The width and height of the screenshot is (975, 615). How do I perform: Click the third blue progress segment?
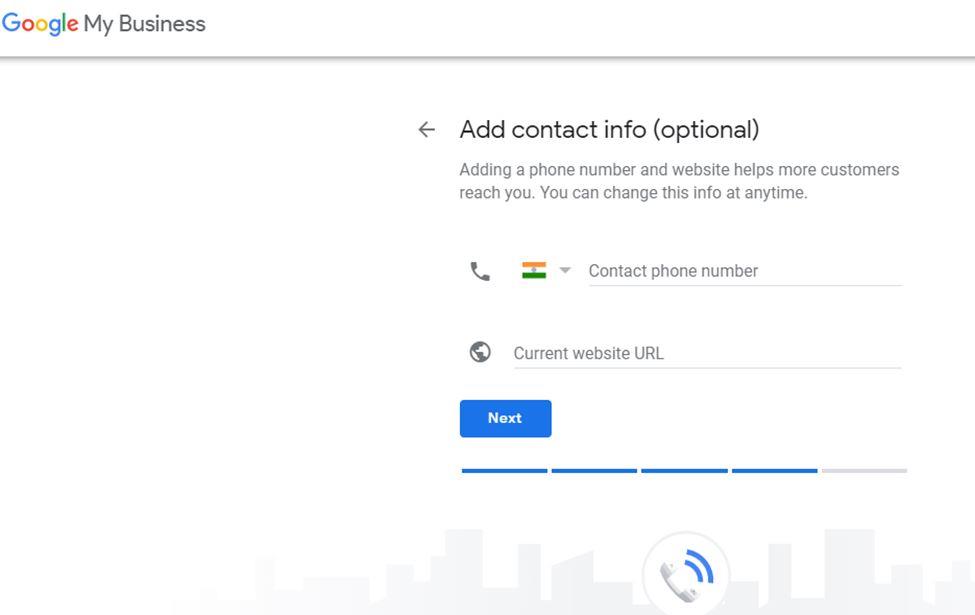pos(684,470)
